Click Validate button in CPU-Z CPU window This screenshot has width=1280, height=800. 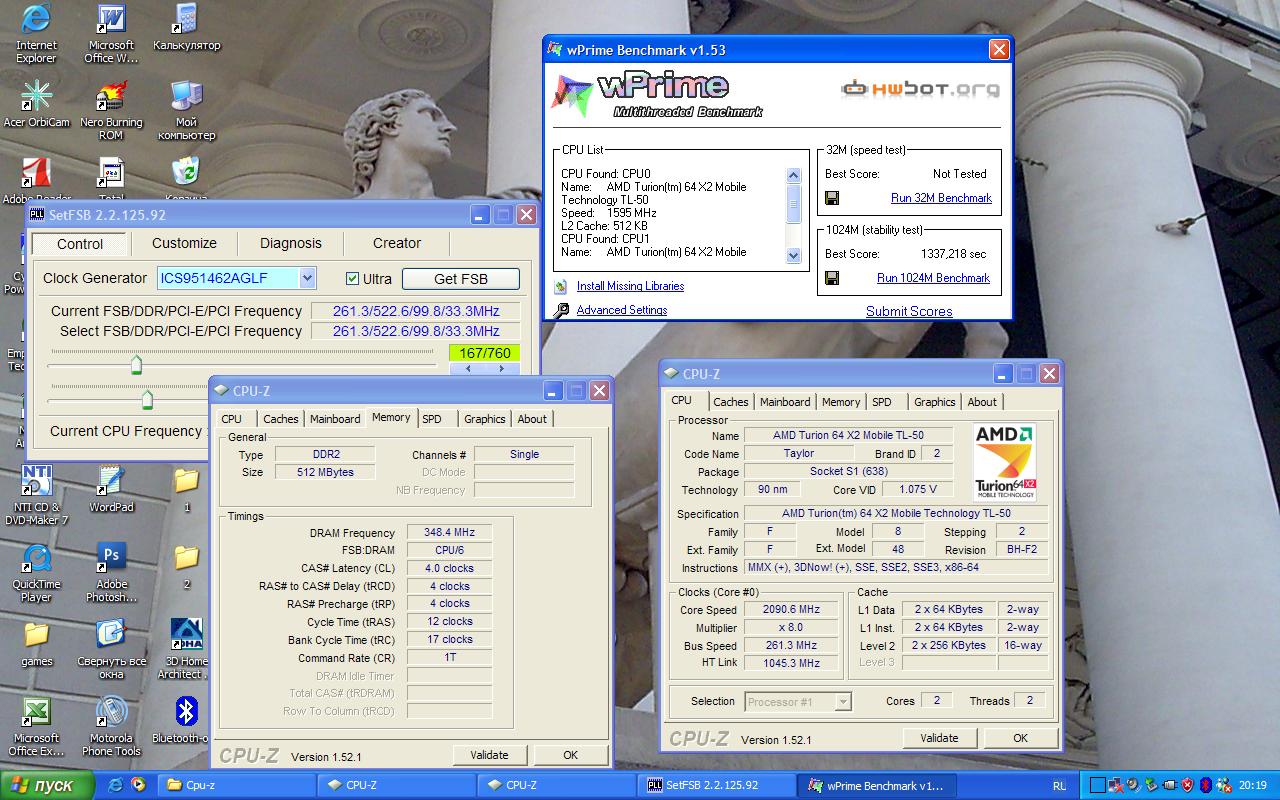coord(939,738)
